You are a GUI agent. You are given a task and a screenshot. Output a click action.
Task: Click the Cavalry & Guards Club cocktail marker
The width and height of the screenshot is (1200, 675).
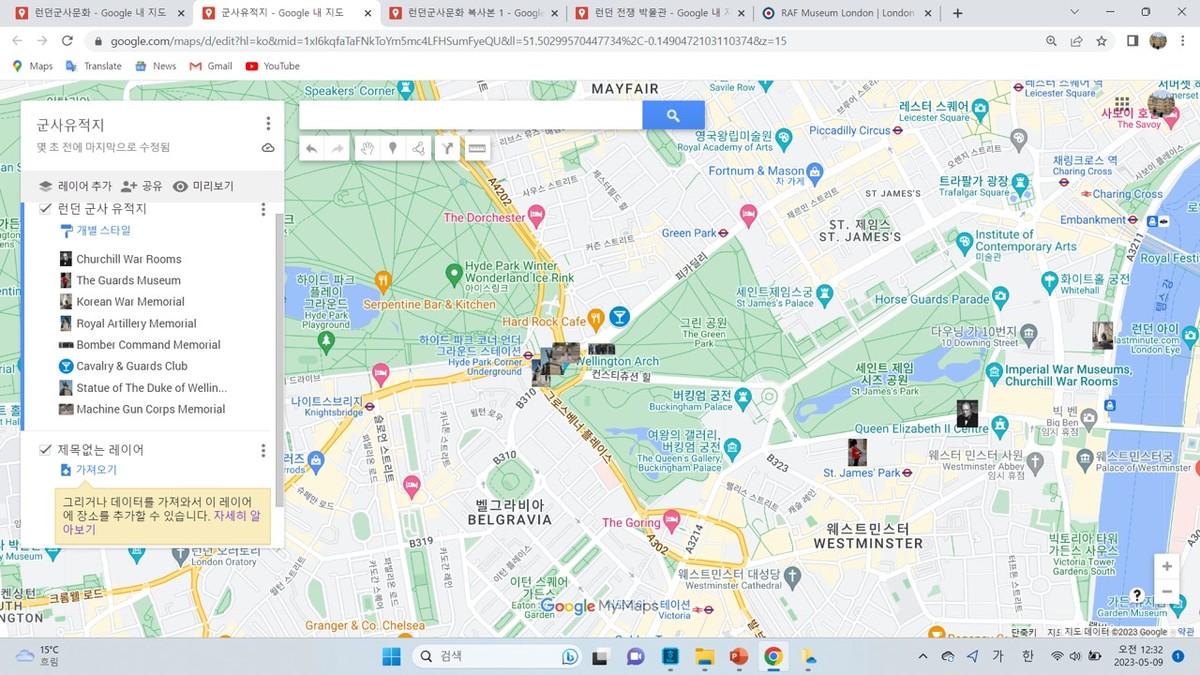[x=620, y=317]
